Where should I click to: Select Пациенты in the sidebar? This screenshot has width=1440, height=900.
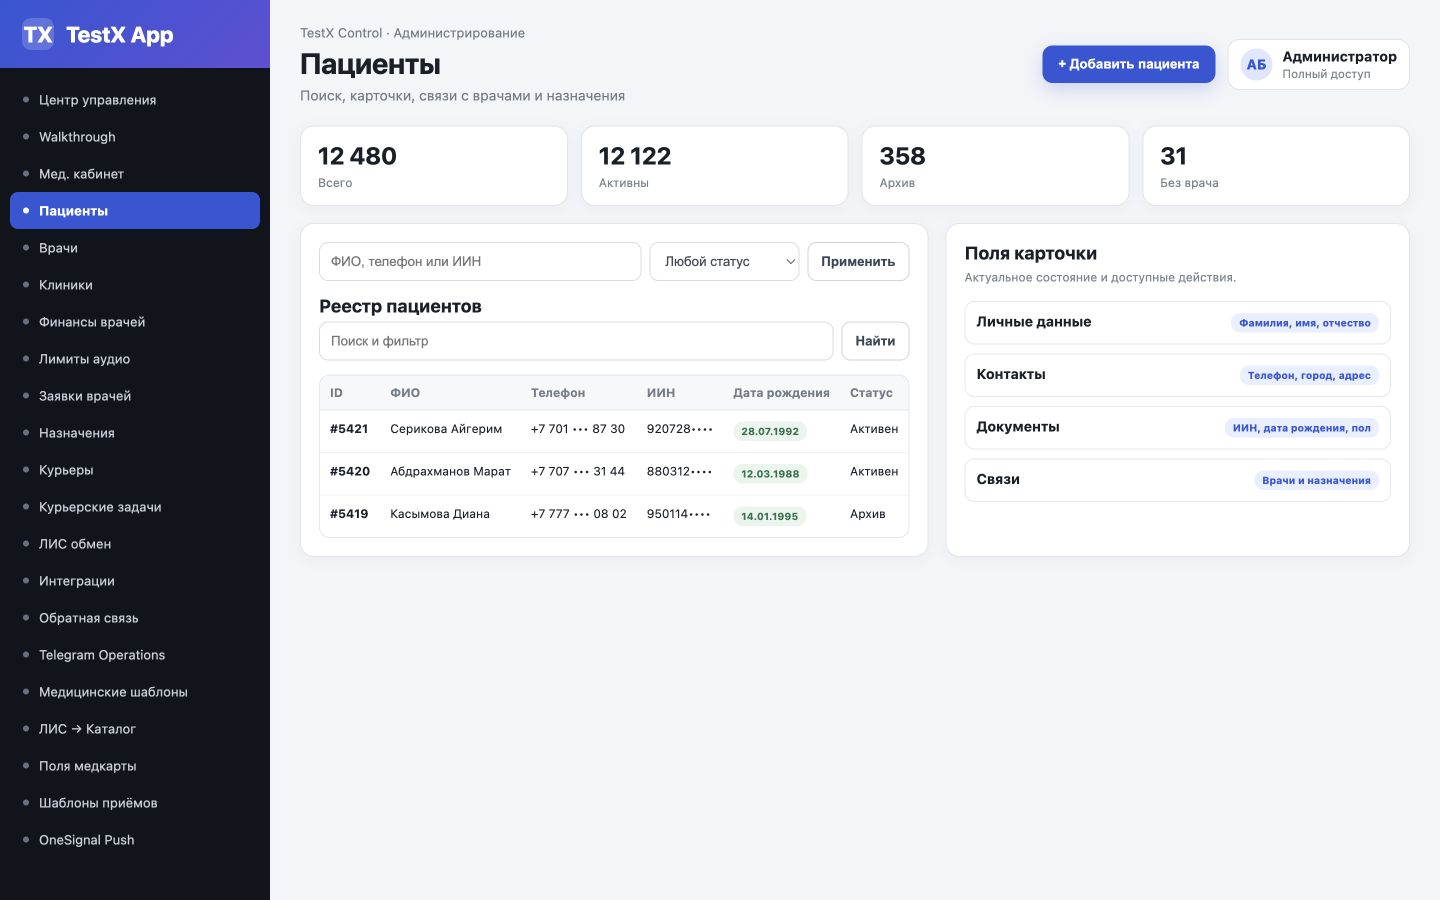click(x=135, y=211)
